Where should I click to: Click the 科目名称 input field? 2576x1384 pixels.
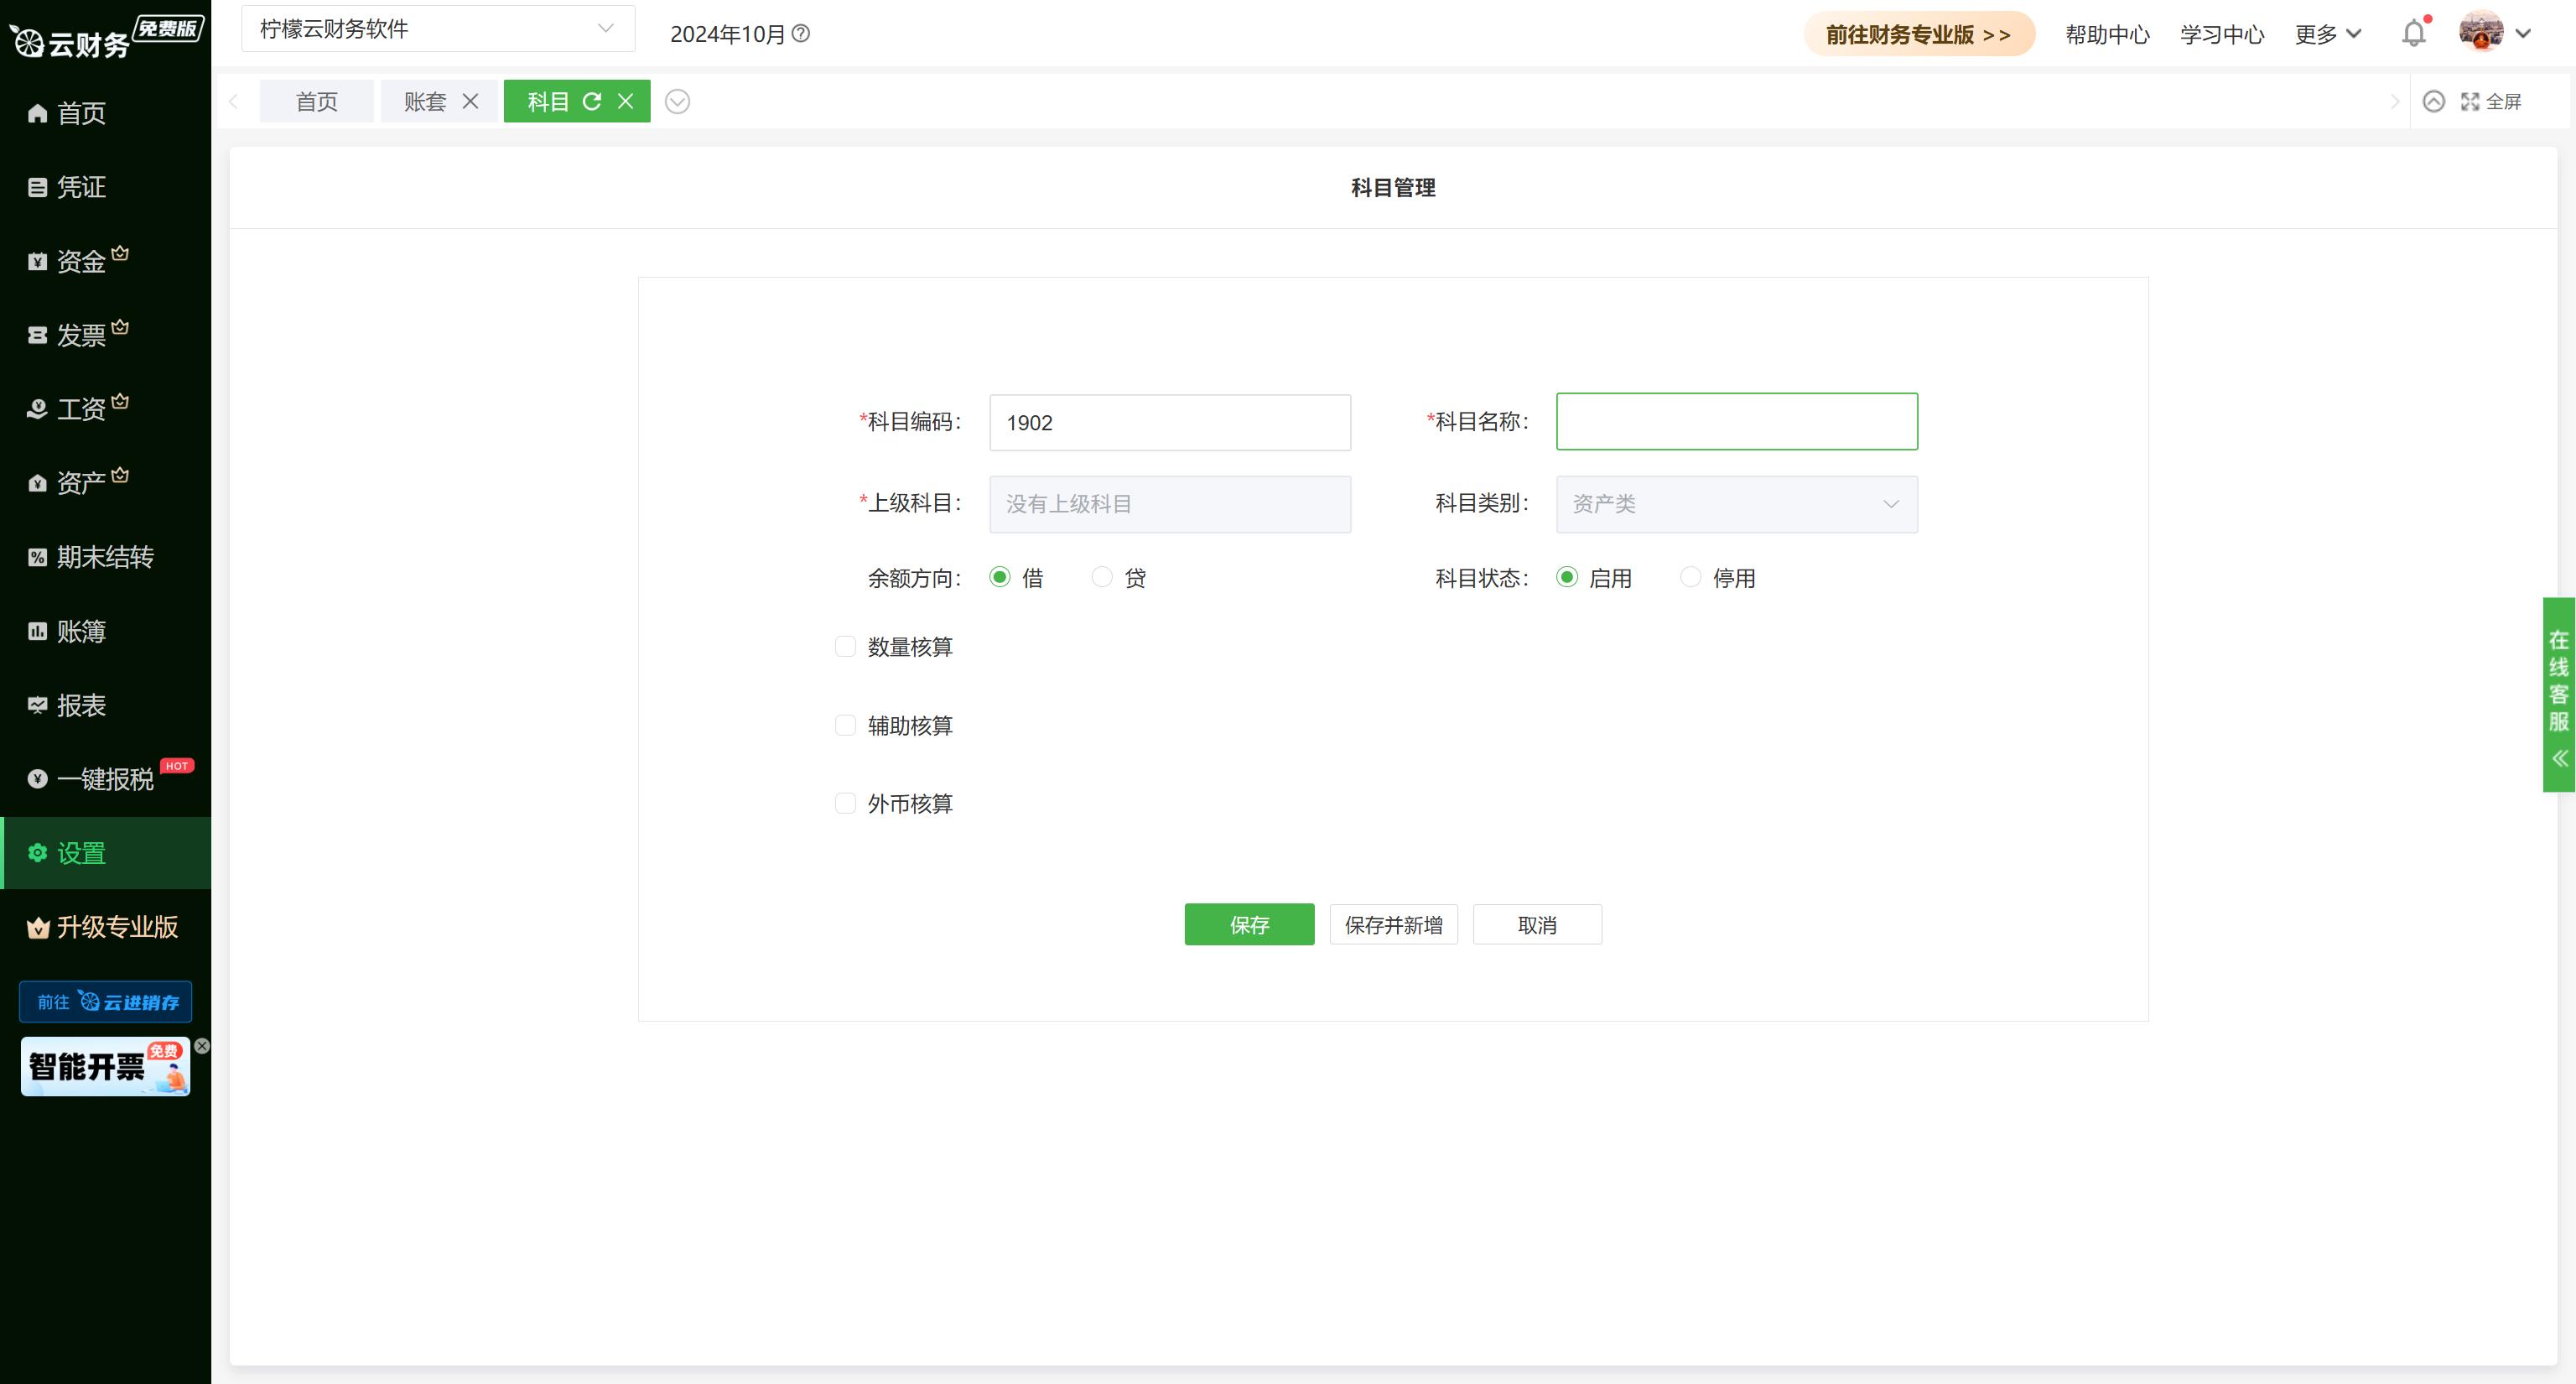(1736, 421)
